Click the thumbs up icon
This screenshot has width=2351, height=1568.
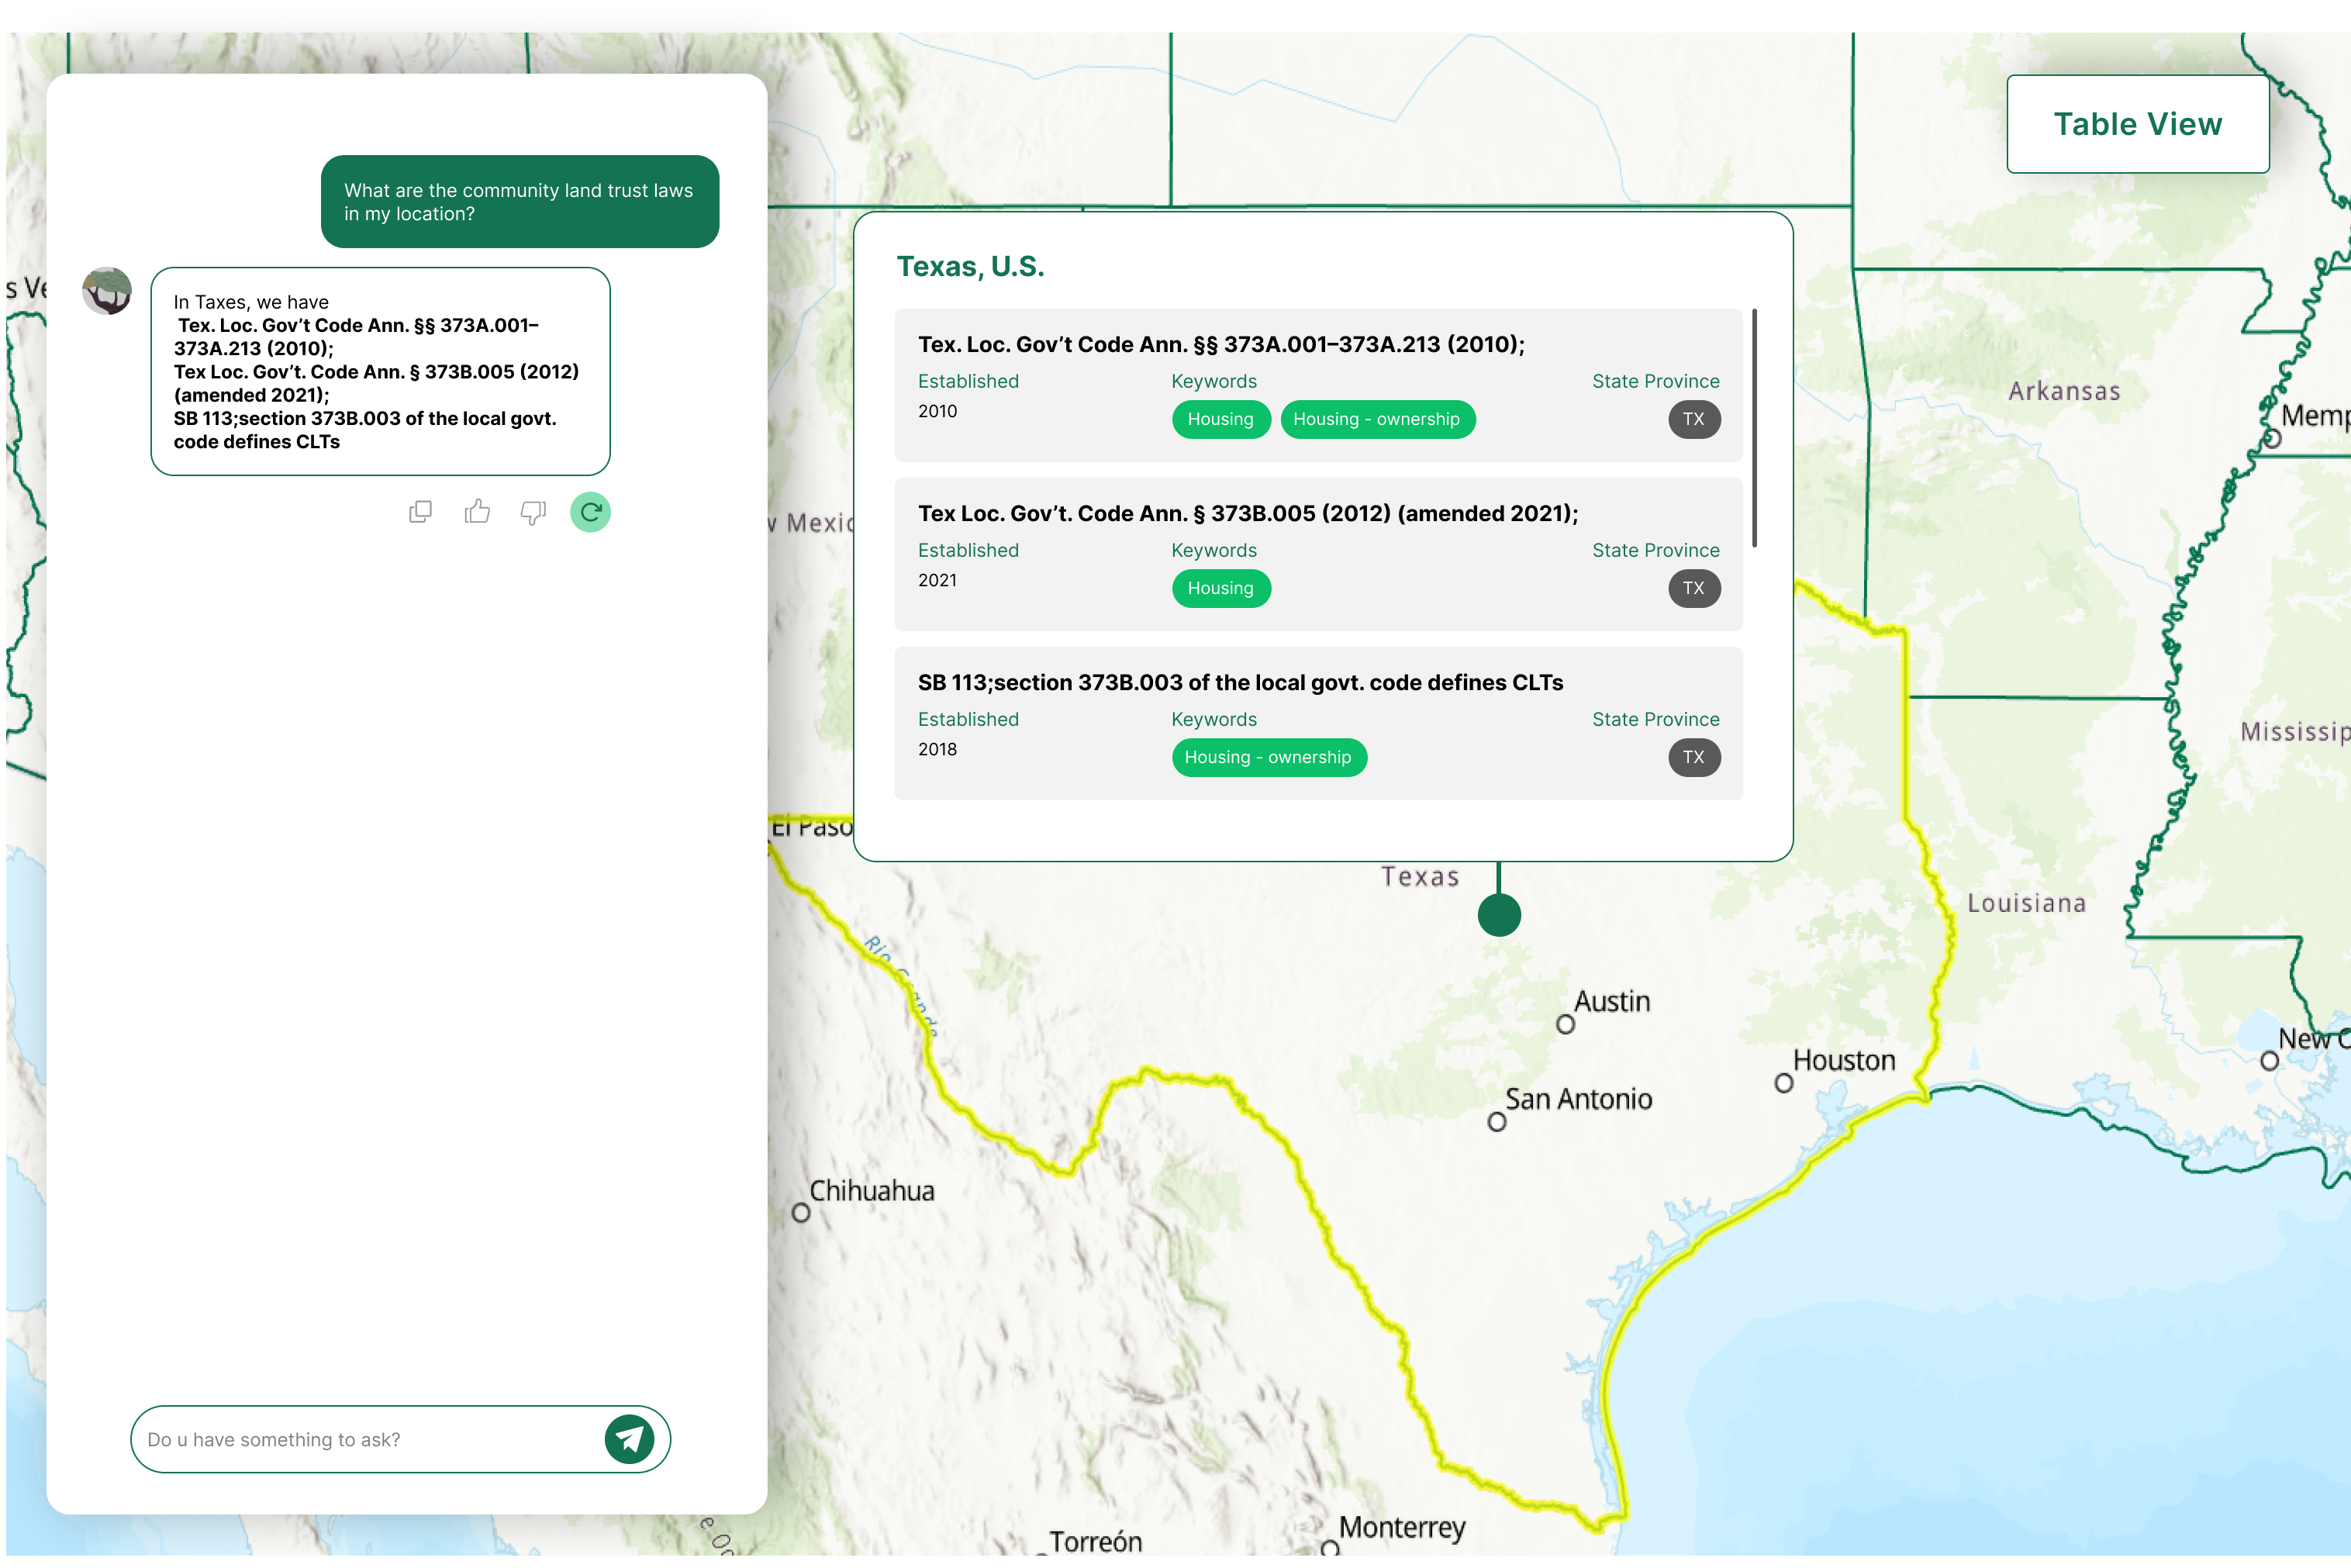click(477, 512)
